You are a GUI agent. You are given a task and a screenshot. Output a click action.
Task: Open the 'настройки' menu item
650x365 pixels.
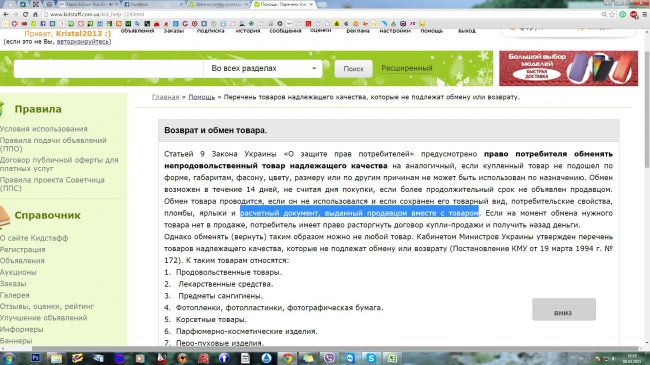click(x=395, y=31)
